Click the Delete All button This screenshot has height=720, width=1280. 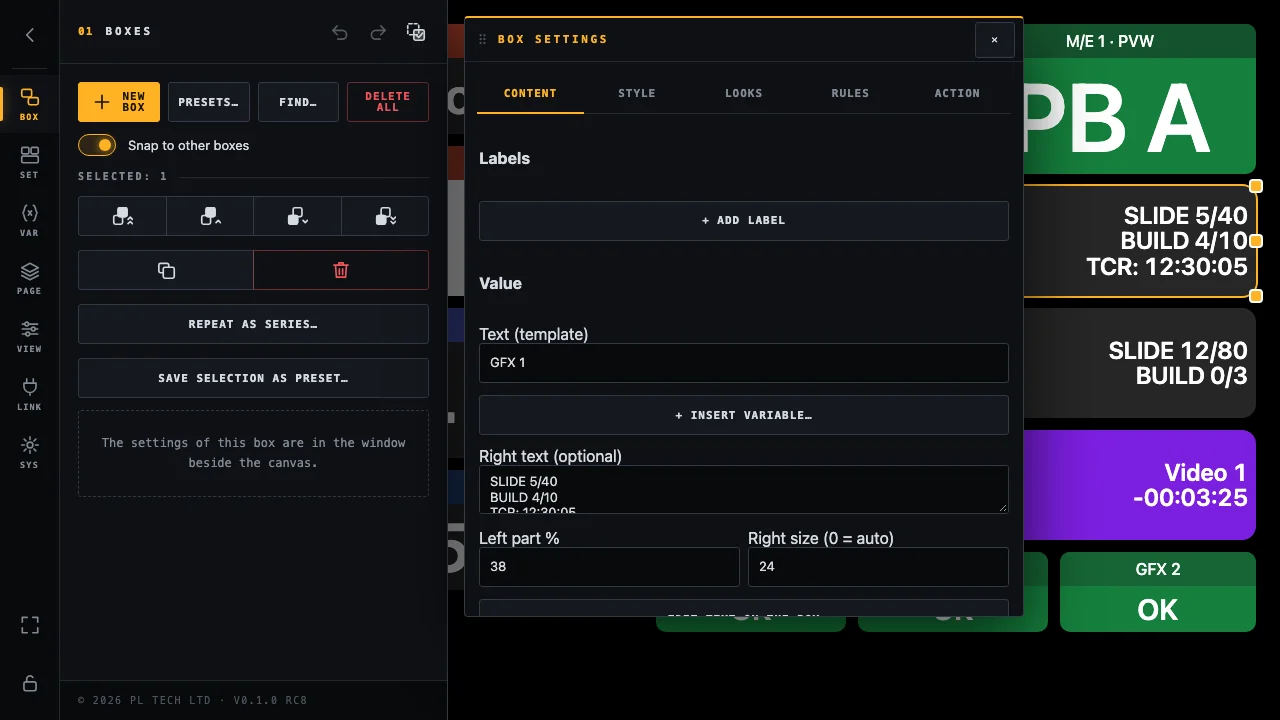pos(388,102)
